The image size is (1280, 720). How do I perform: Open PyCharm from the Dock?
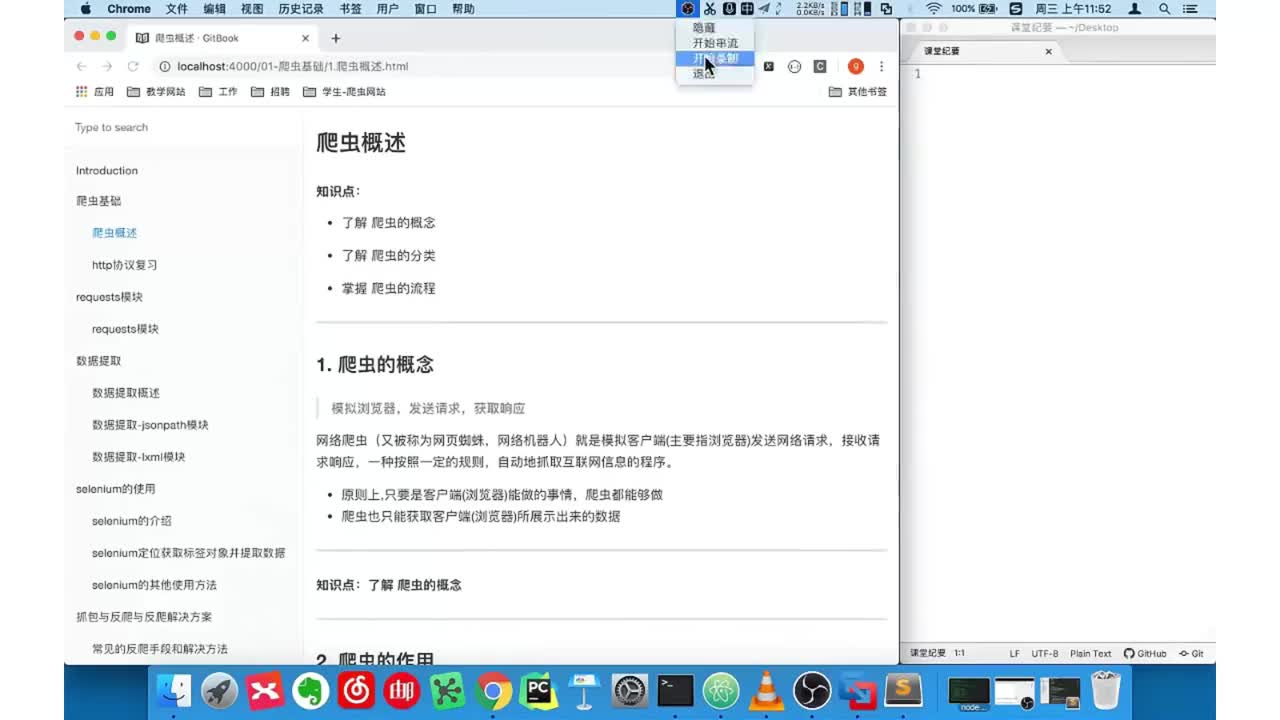pos(539,691)
